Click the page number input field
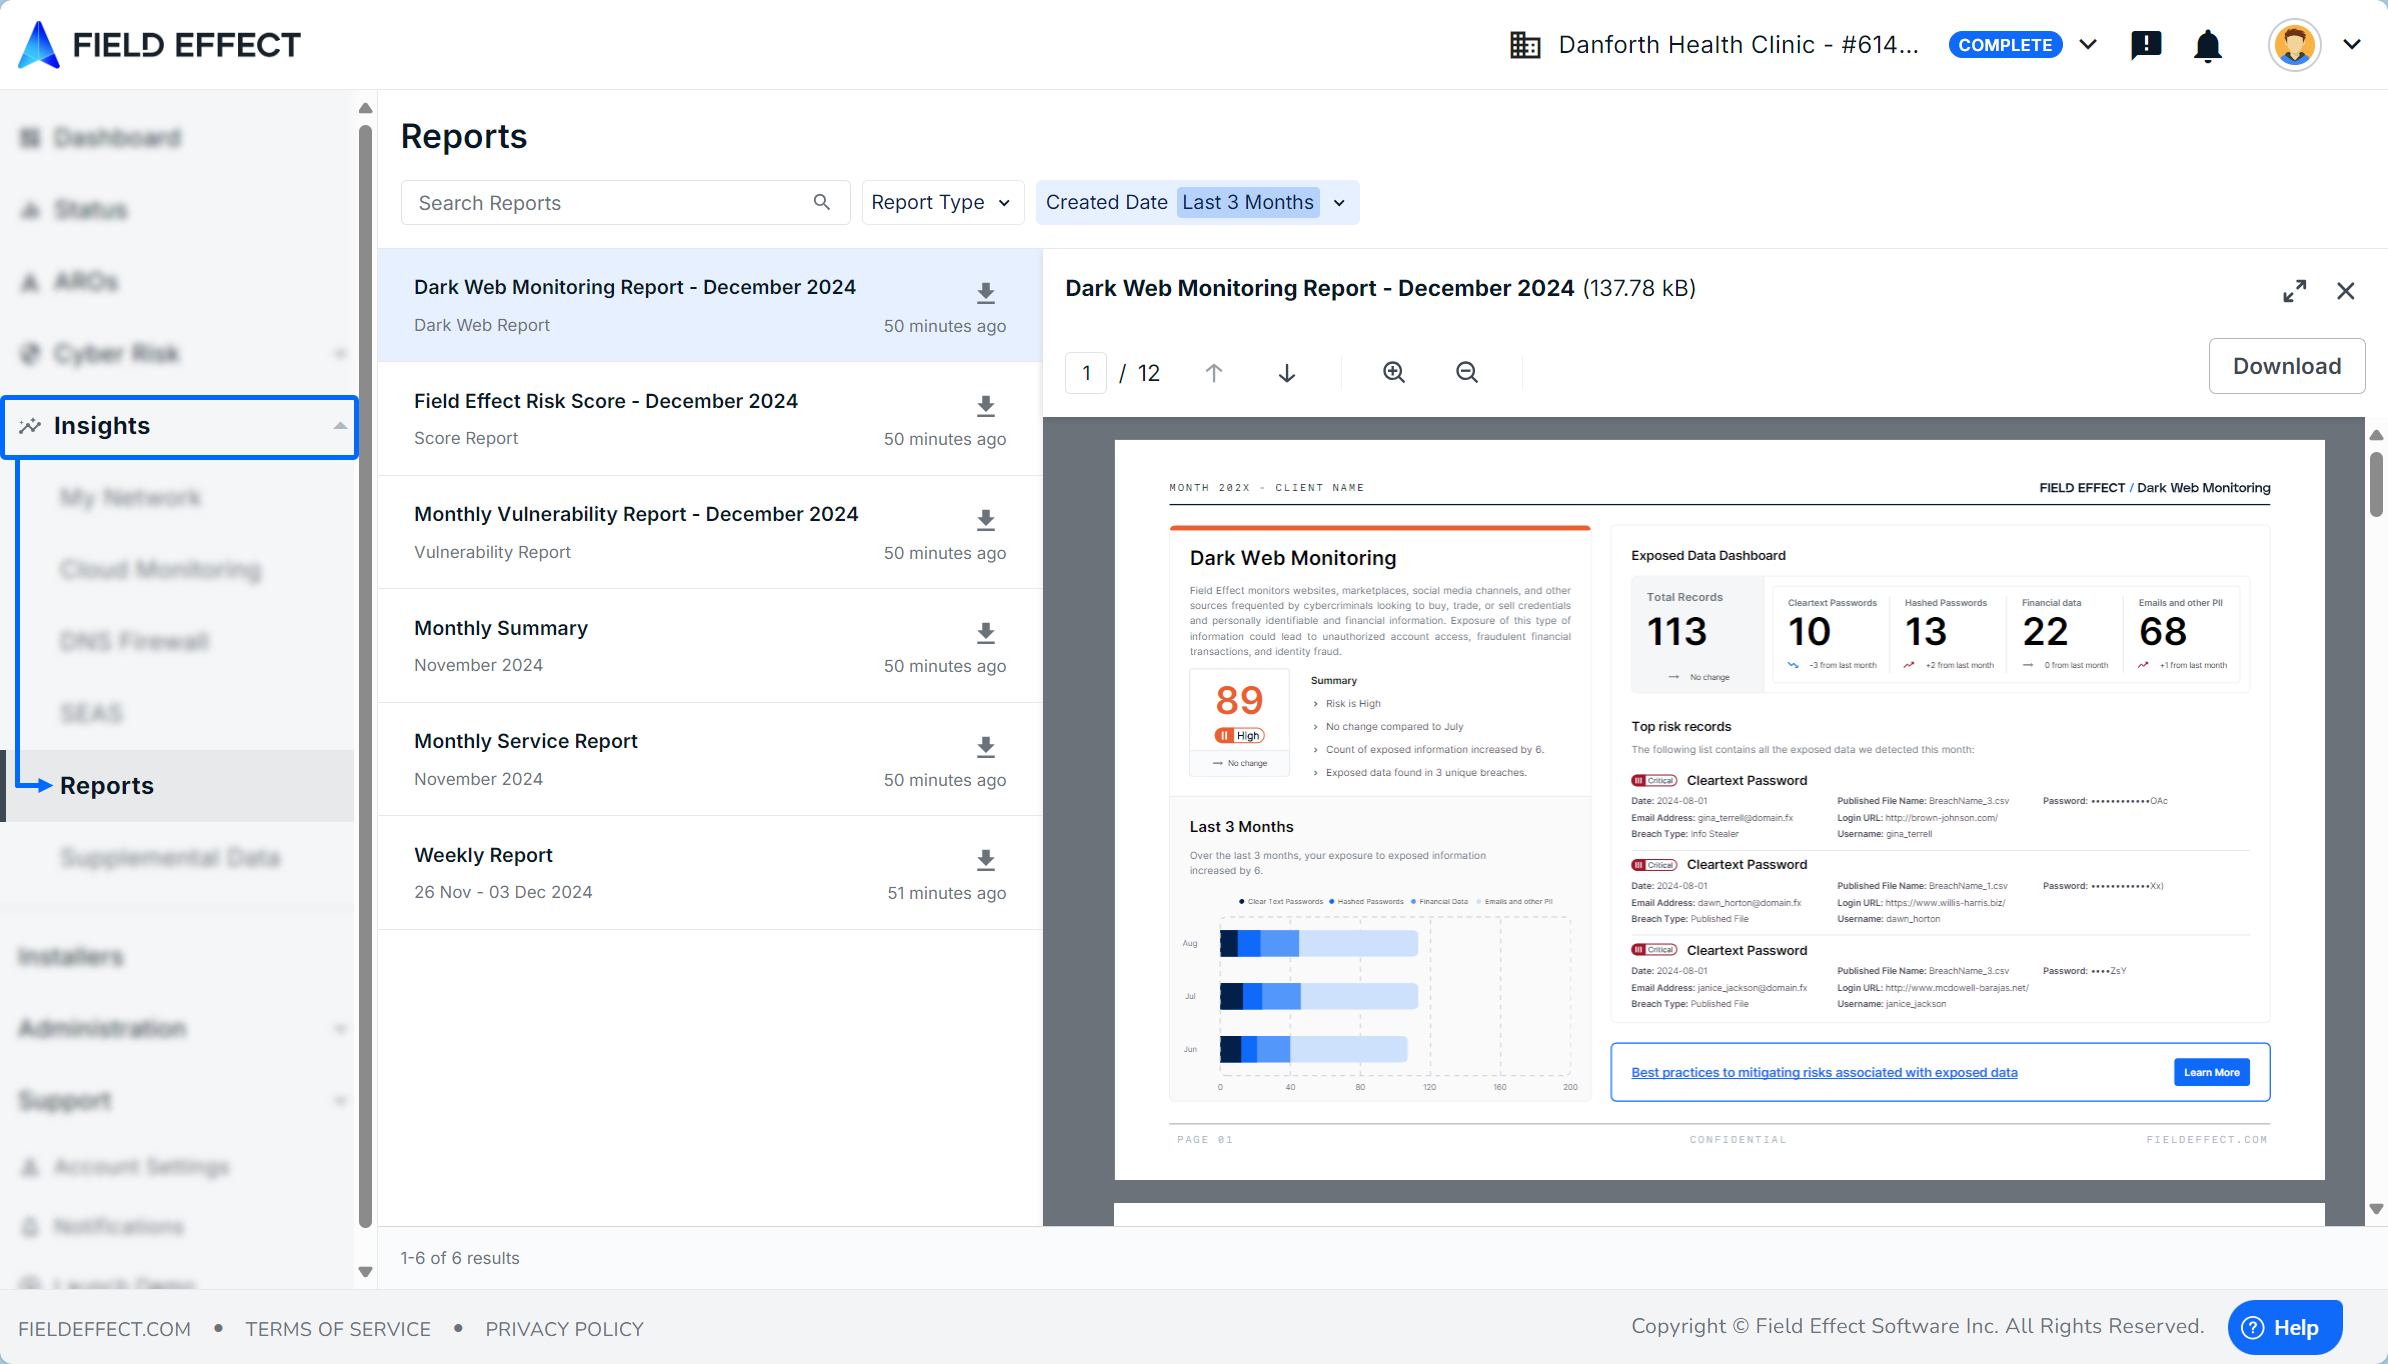 pyautogui.click(x=1086, y=373)
